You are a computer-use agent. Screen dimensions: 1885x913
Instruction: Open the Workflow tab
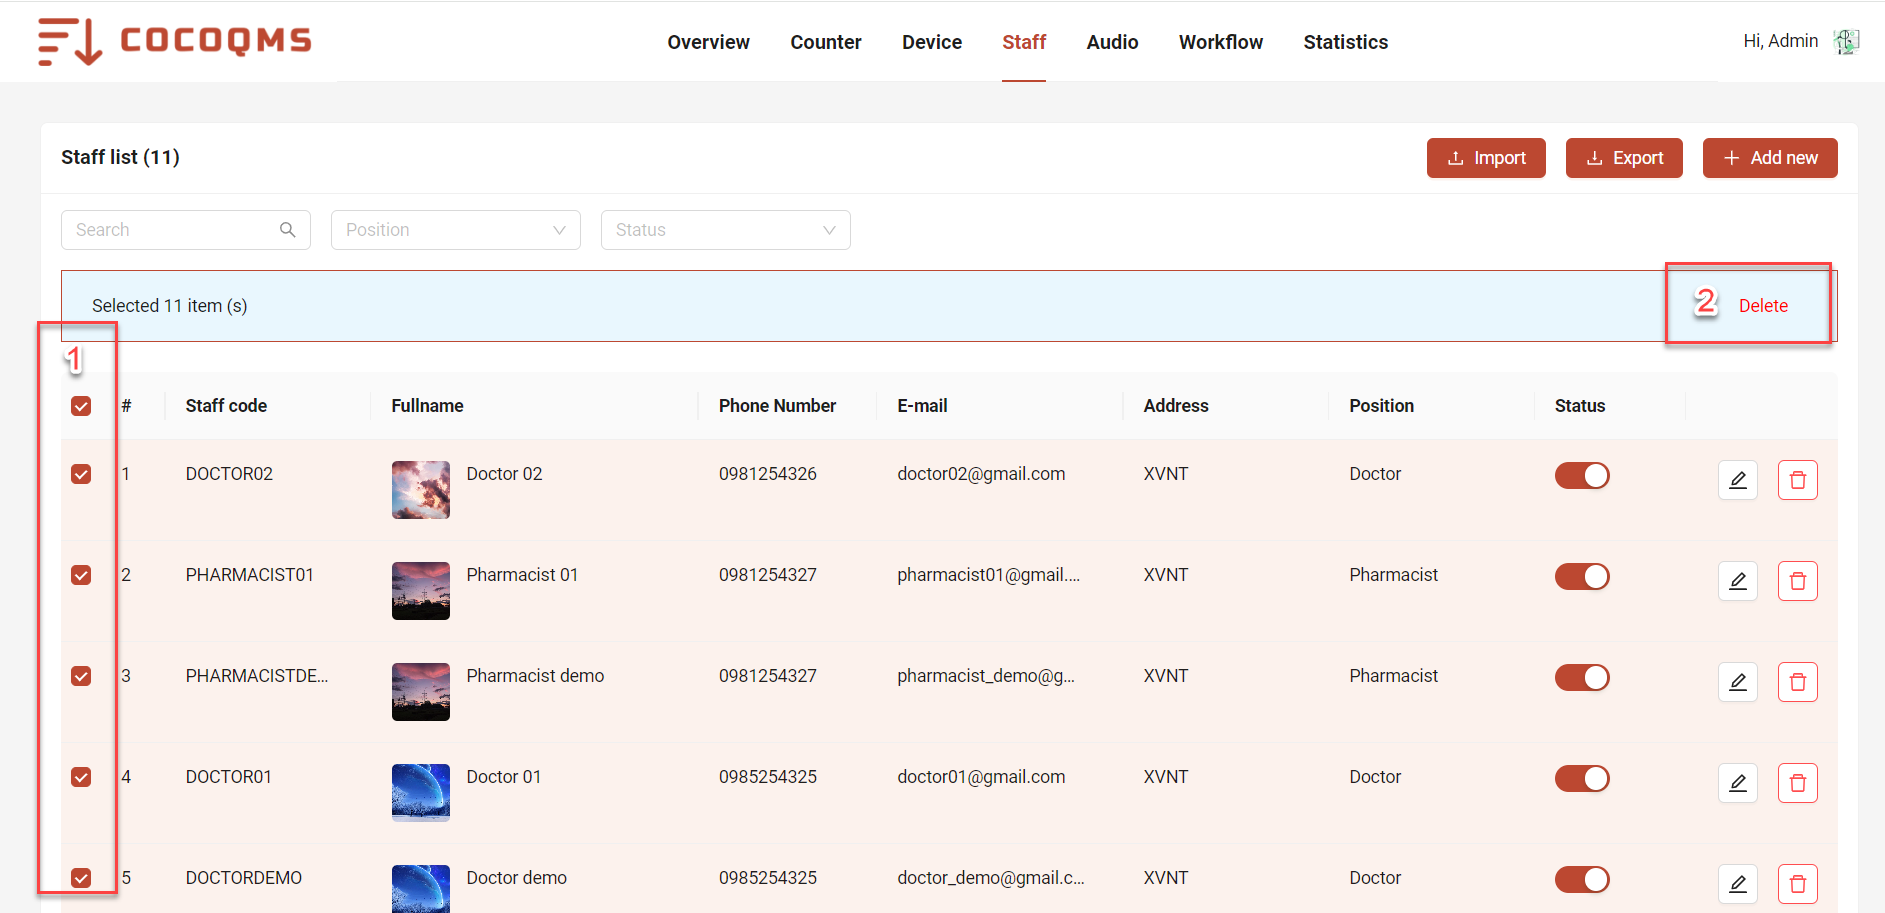[x=1220, y=42]
